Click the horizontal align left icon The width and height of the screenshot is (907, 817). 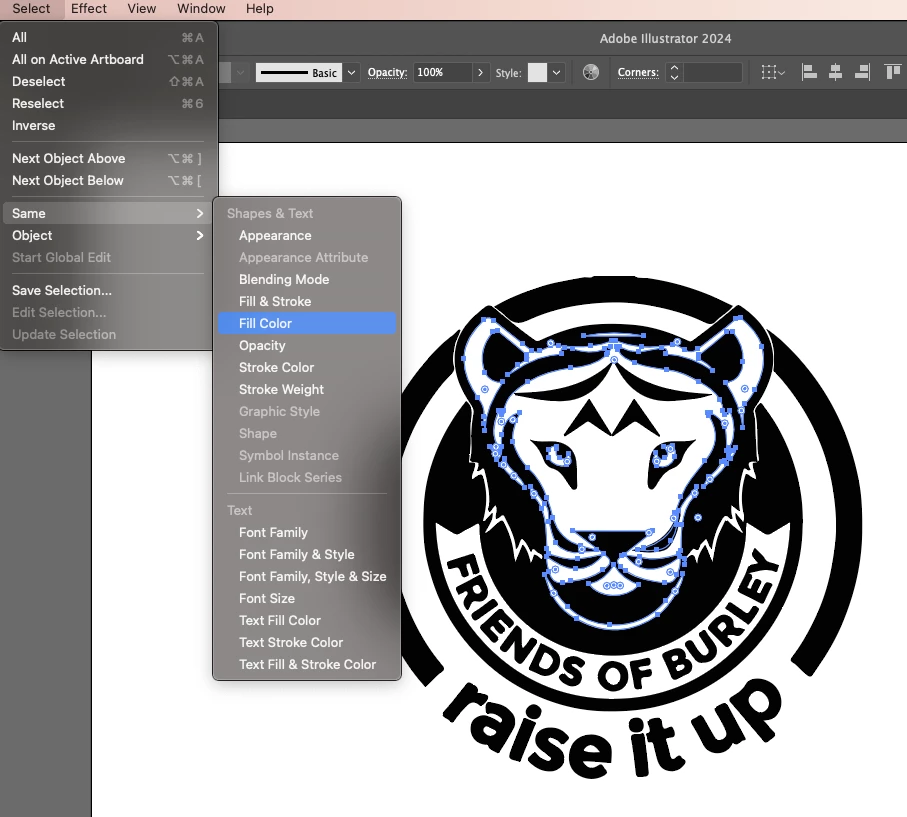coord(809,72)
